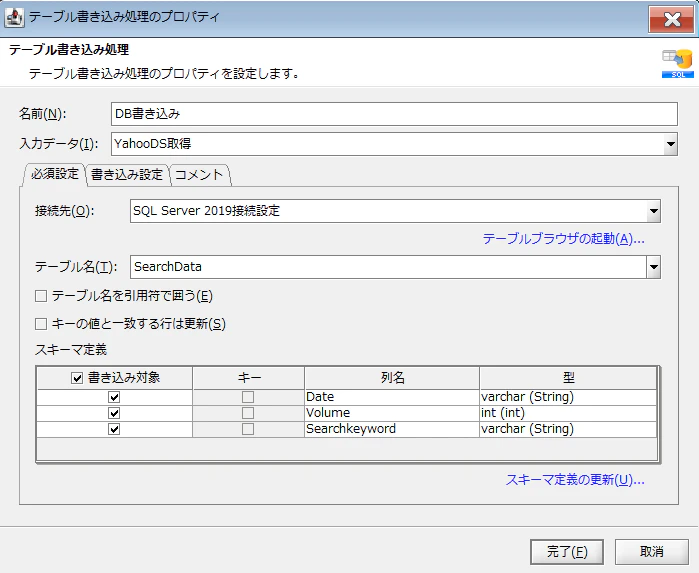699x573 pixels.
Task: Select the Volume column name cell
Action: point(392,413)
